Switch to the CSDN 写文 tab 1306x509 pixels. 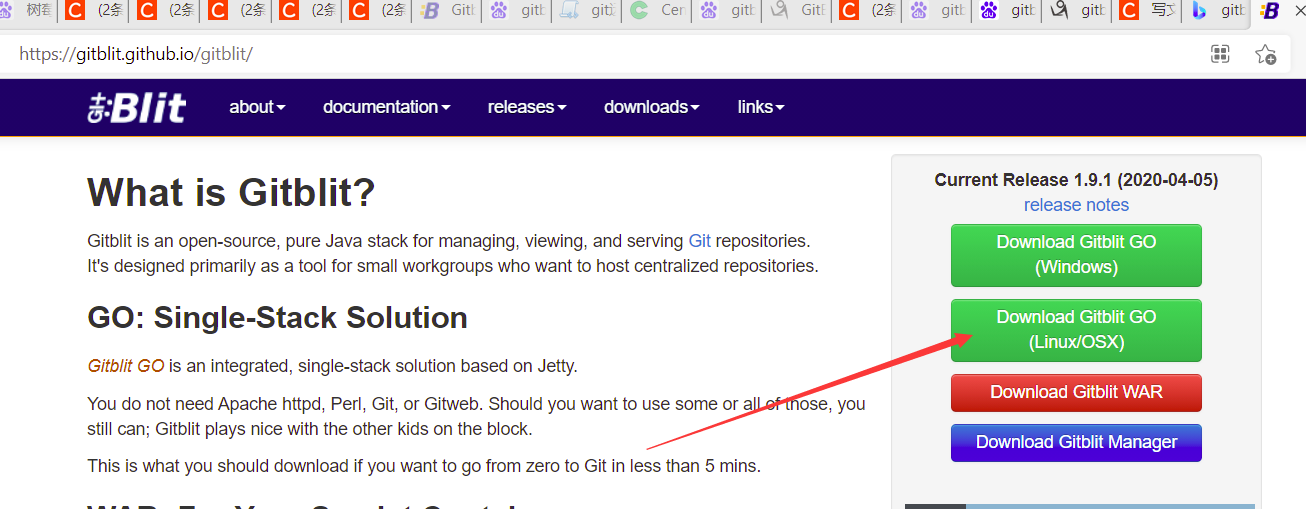pyautogui.click(x=1147, y=11)
